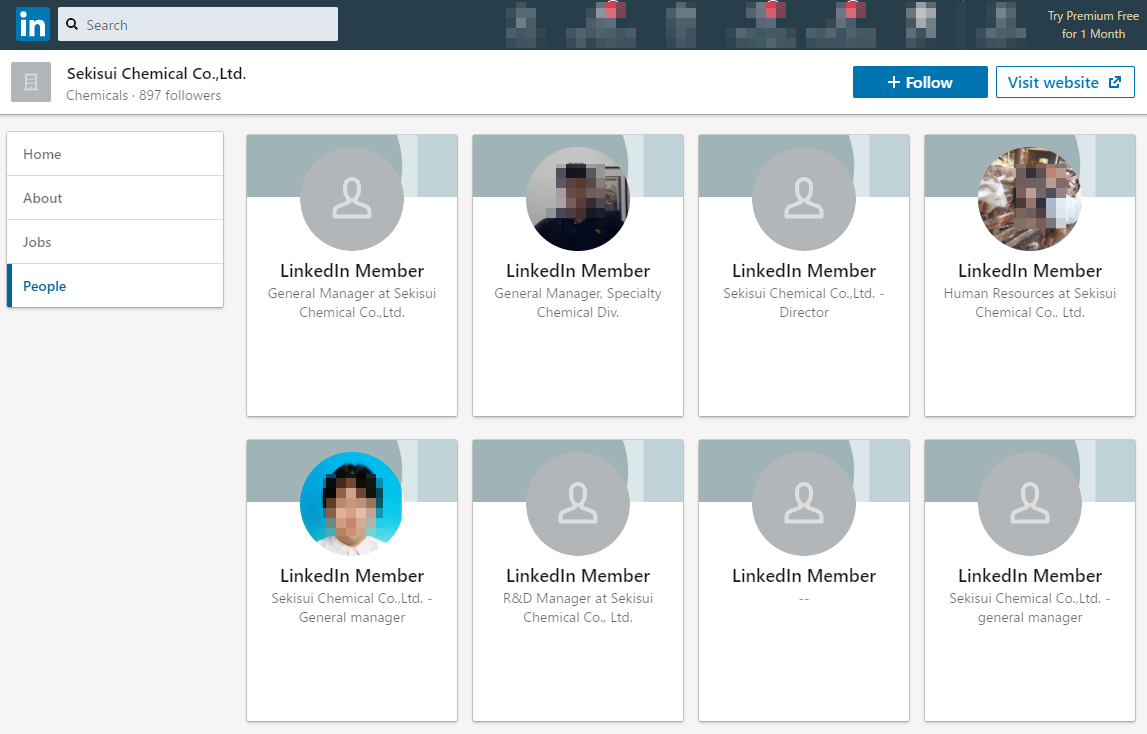Open the About tab in sidebar
The image size is (1147, 734).
pos(115,198)
